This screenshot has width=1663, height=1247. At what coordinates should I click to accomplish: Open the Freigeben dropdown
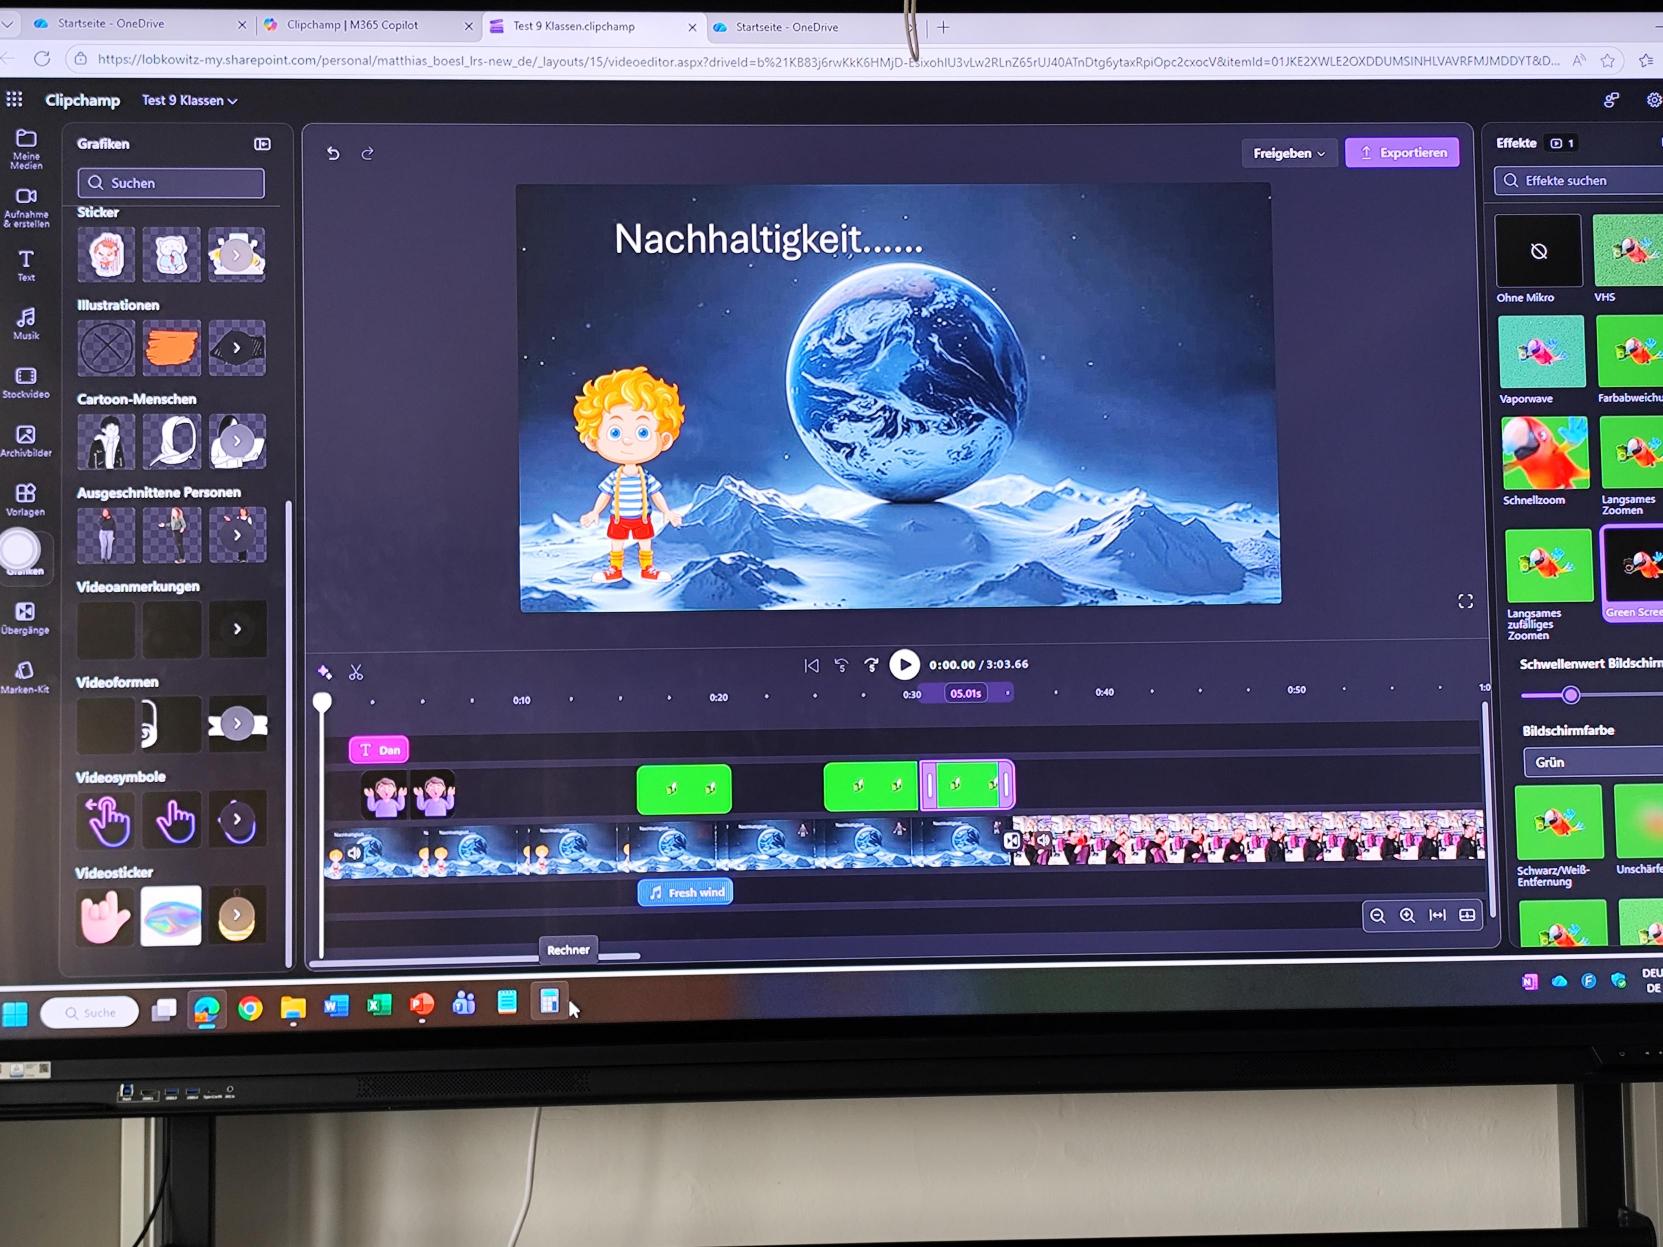1288,153
